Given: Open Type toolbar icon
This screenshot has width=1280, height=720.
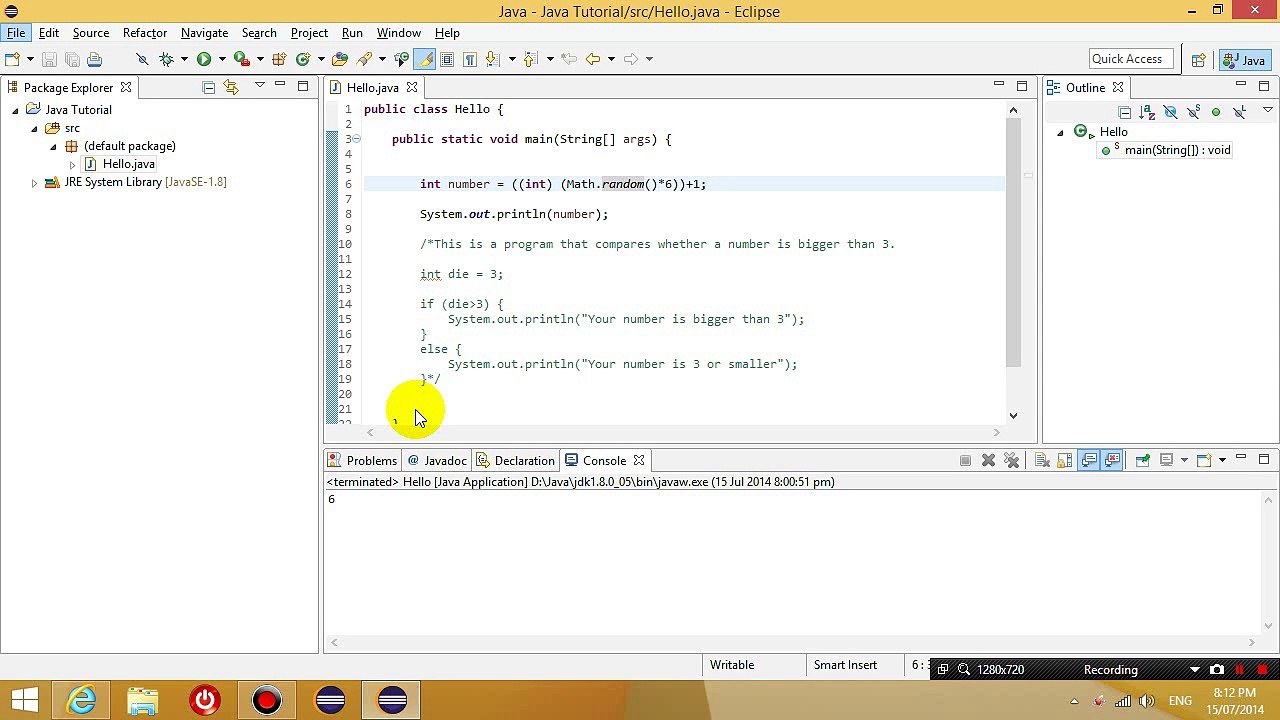Looking at the screenshot, I should pos(340,59).
